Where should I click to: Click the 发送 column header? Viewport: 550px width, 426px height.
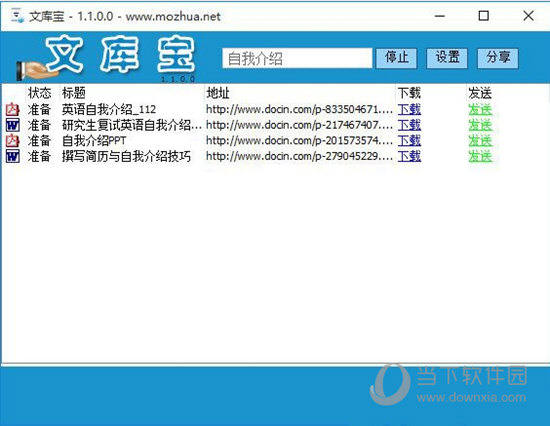[x=480, y=93]
